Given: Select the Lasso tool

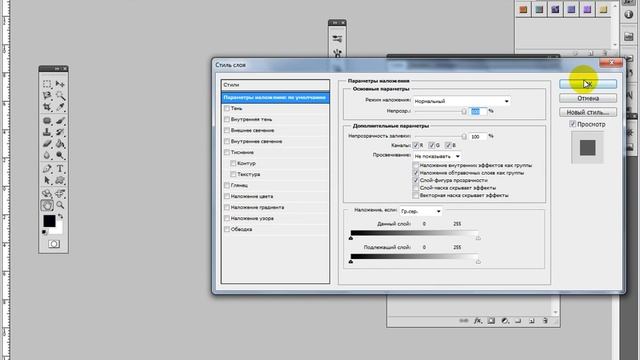Looking at the screenshot, I should 47,96.
